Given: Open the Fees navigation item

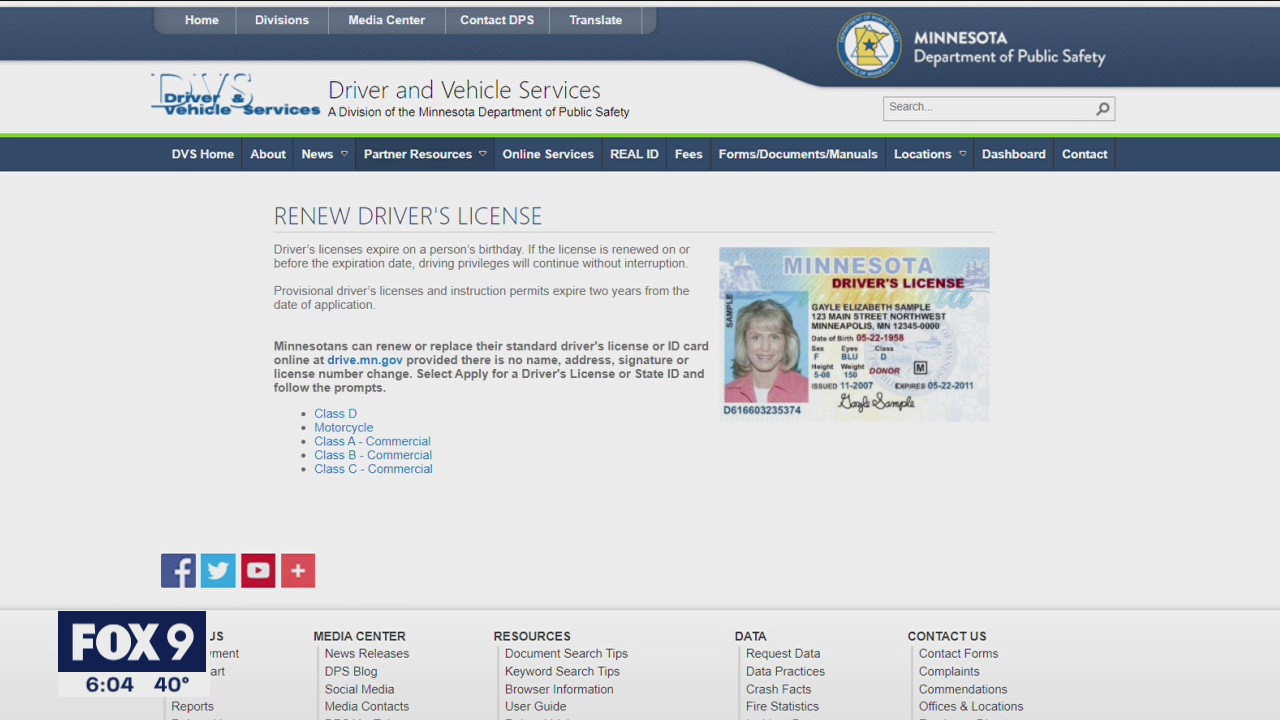Looking at the screenshot, I should (x=689, y=154).
